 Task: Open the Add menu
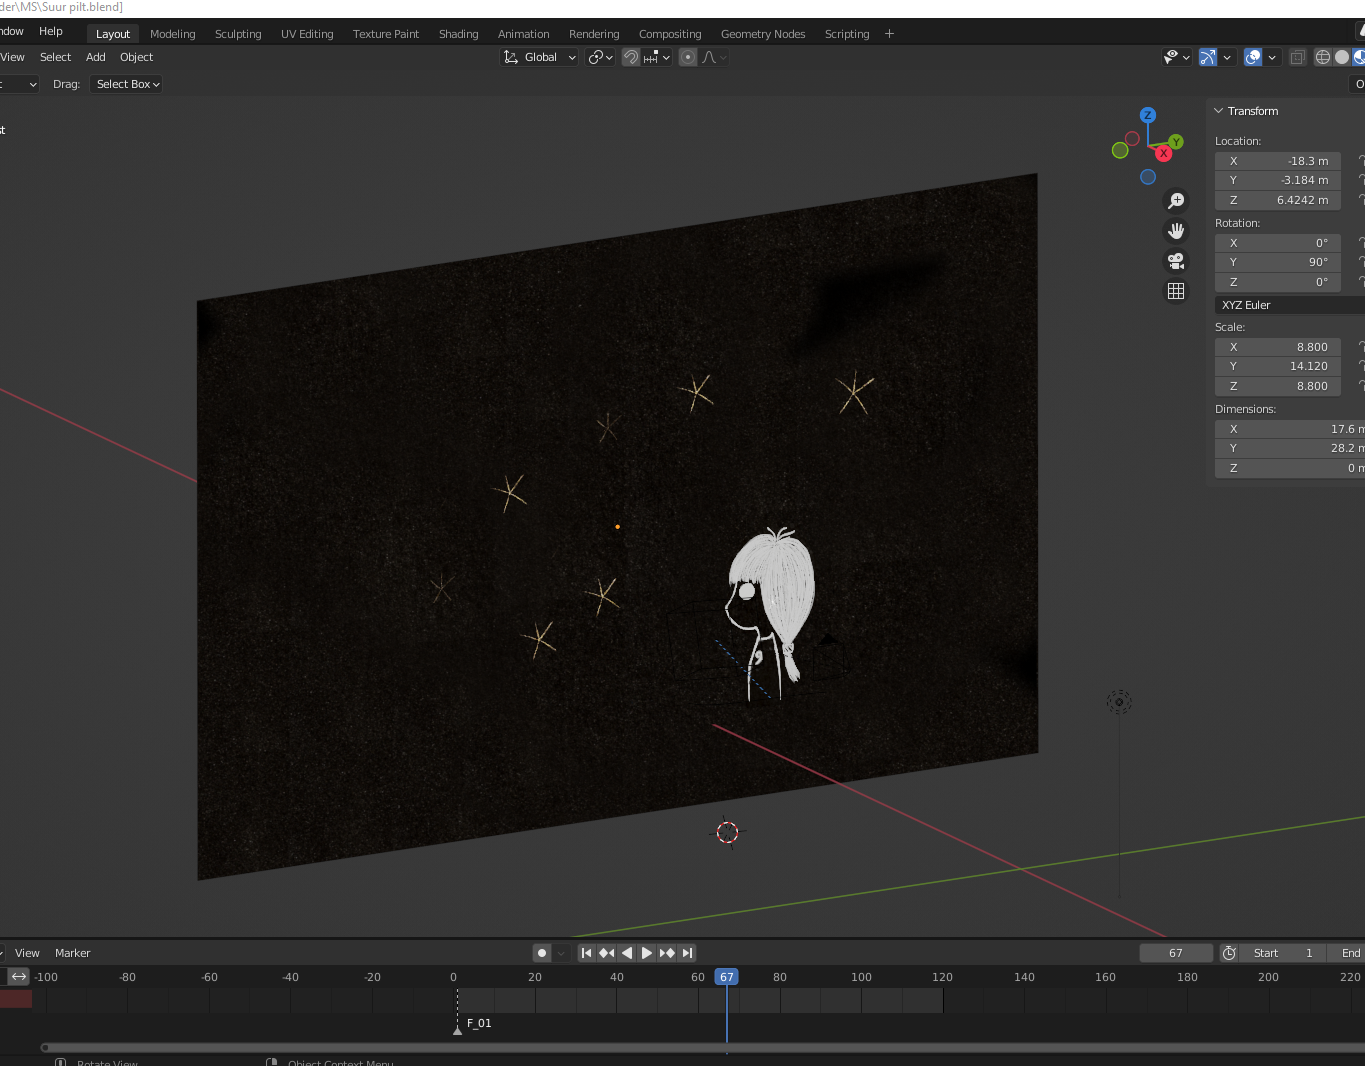coord(96,57)
